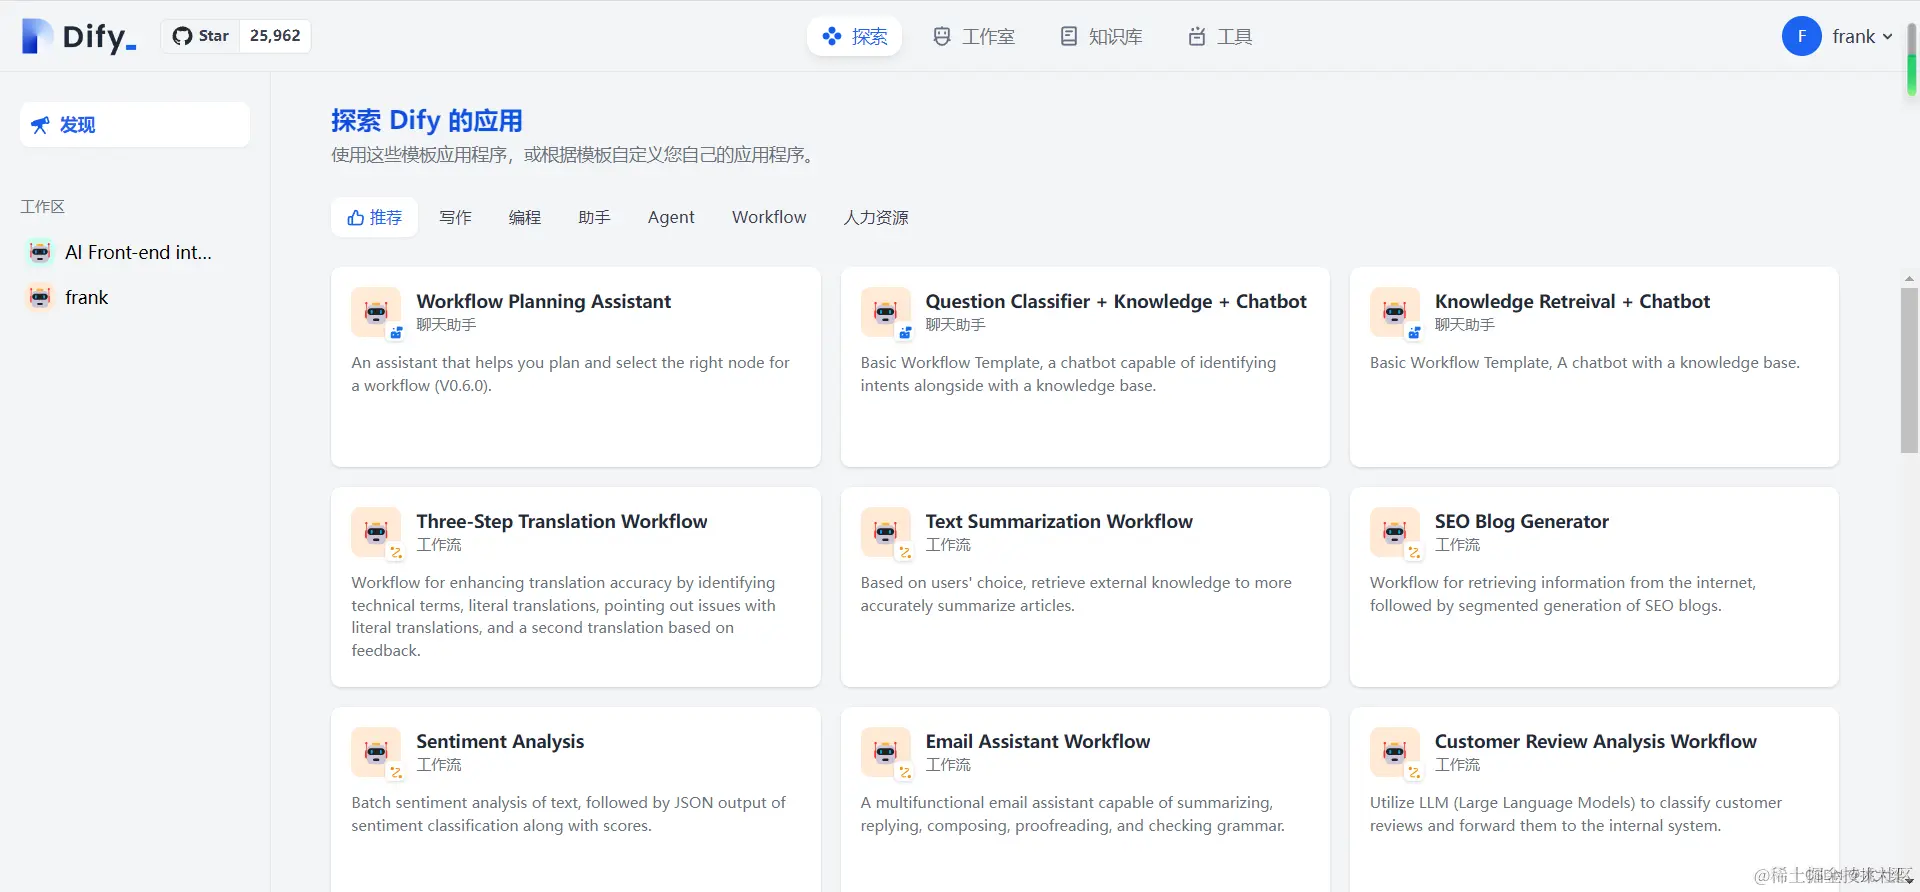Click the app list scroll-up arrow

1909,279
